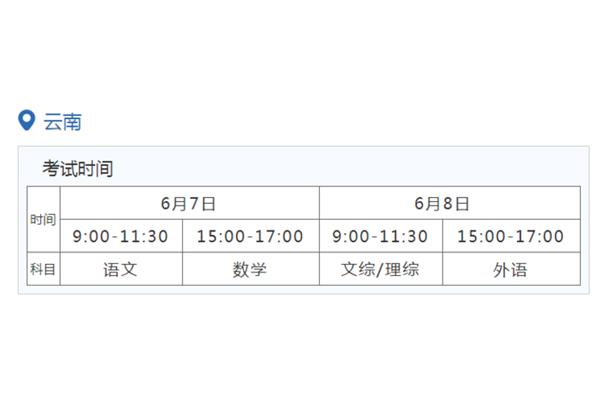
Task: Click the character 云 in the heading
Action: [x=53, y=122]
